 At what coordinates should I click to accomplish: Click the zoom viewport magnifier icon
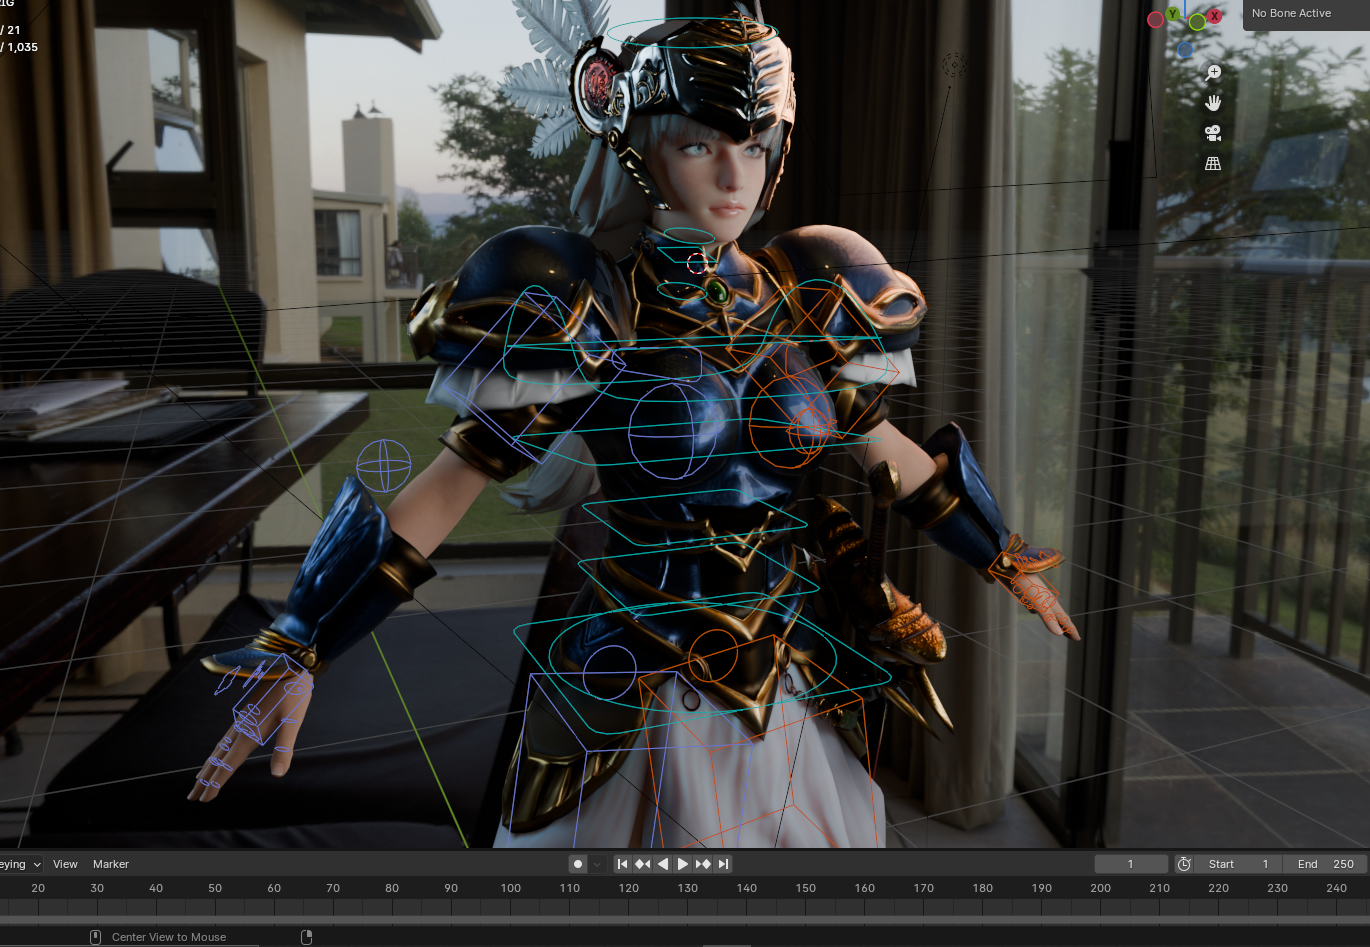click(1213, 72)
